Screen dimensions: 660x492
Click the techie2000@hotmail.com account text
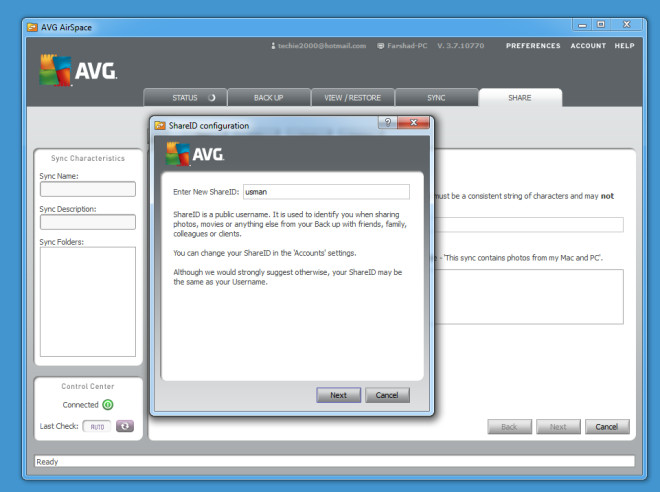tap(322, 45)
